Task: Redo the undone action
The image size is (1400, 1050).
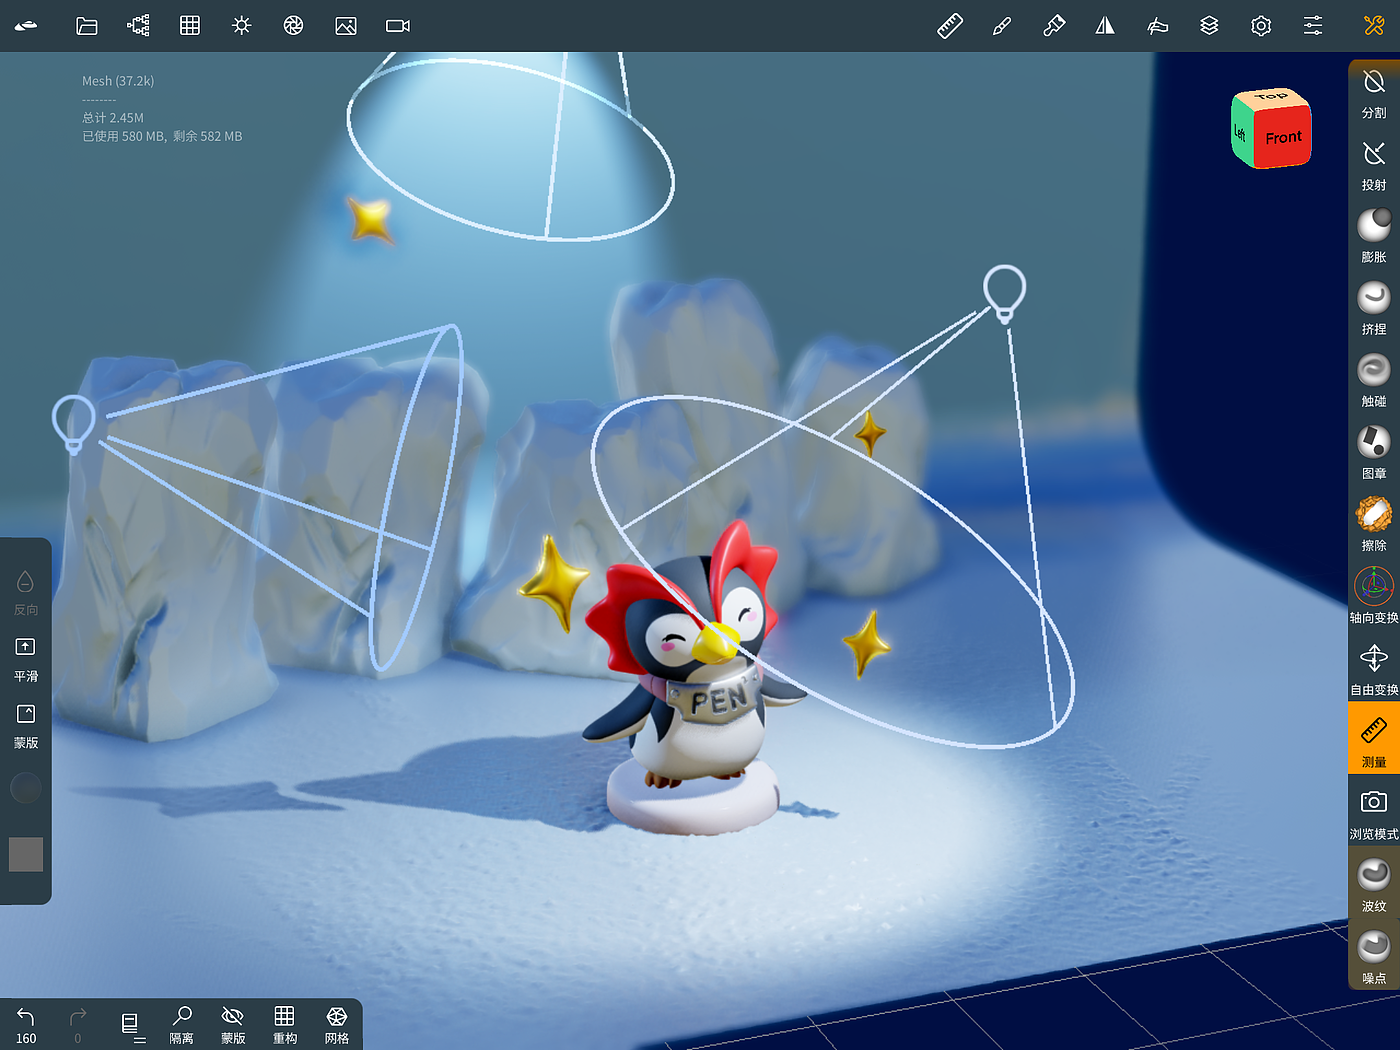Action: pos(78,1025)
